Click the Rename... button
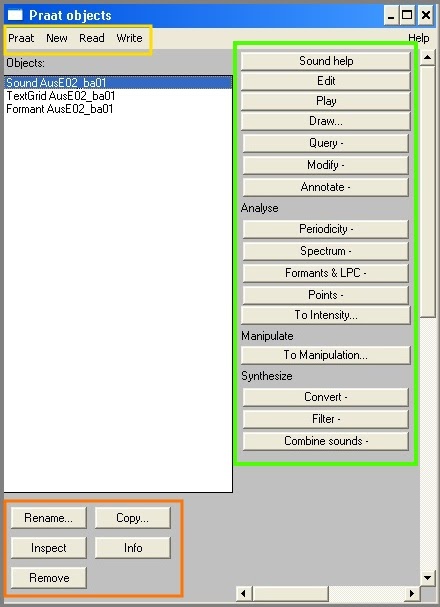Screen dimensions: 440x607 [48, 518]
